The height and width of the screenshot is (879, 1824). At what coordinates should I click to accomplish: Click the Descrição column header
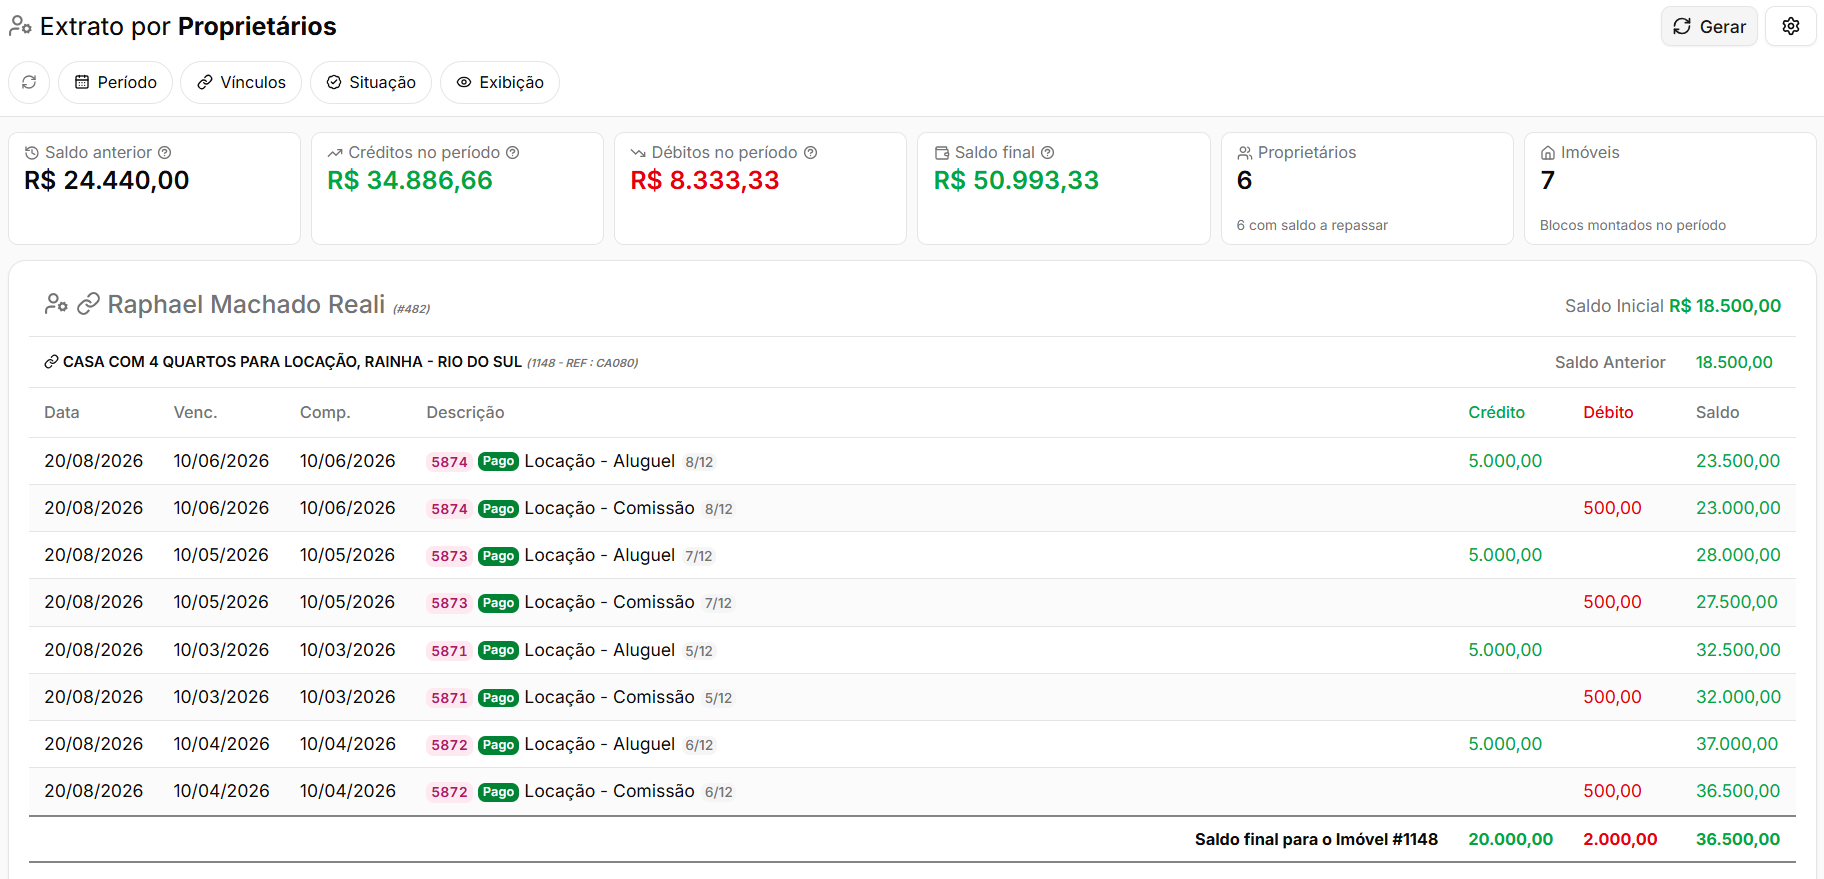pyautogui.click(x=465, y=412)
